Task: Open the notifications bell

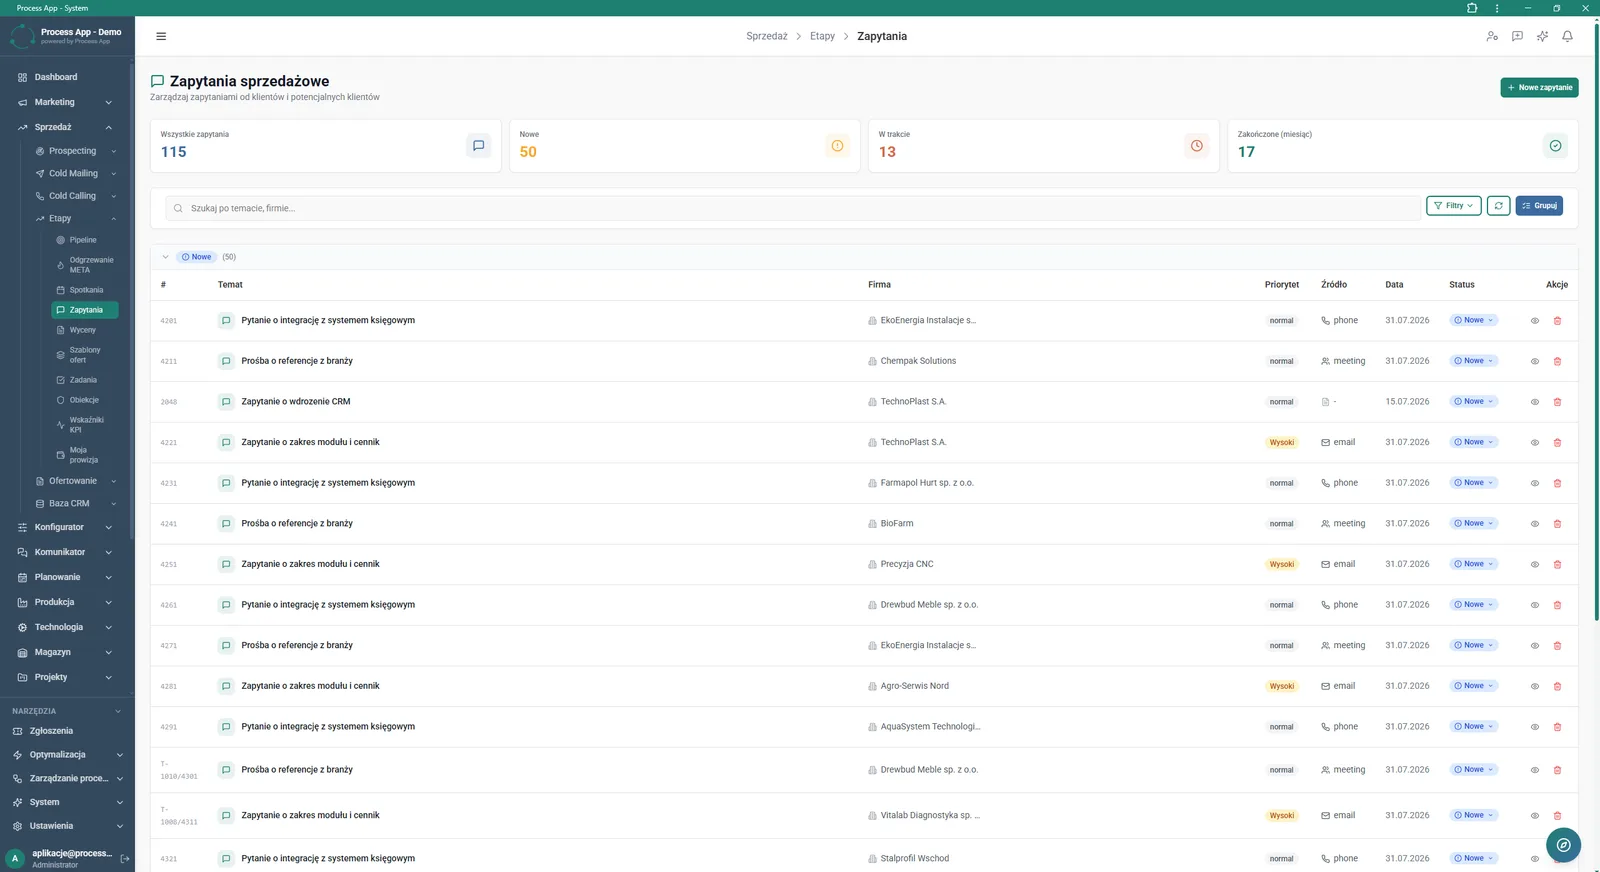Action: pyautogui.click(x=1567, y=36)
